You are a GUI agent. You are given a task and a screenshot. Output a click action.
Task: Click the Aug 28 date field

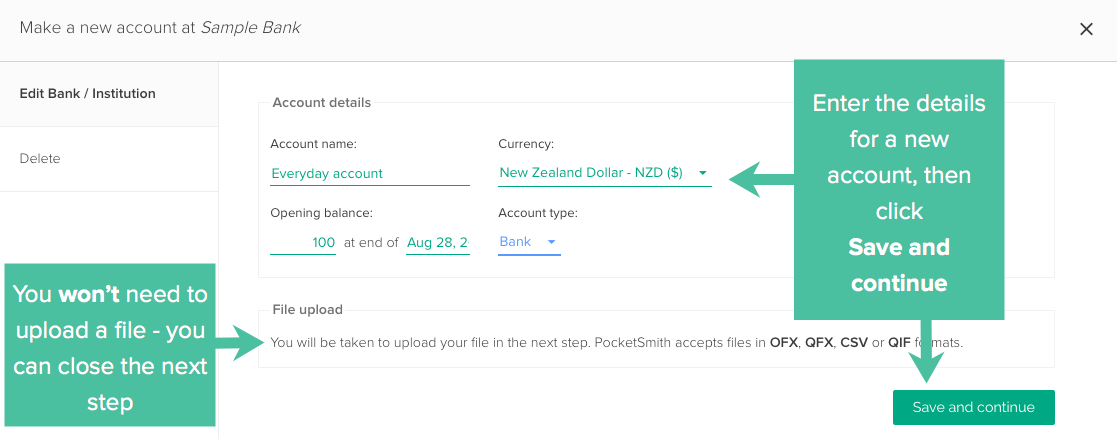437,242
